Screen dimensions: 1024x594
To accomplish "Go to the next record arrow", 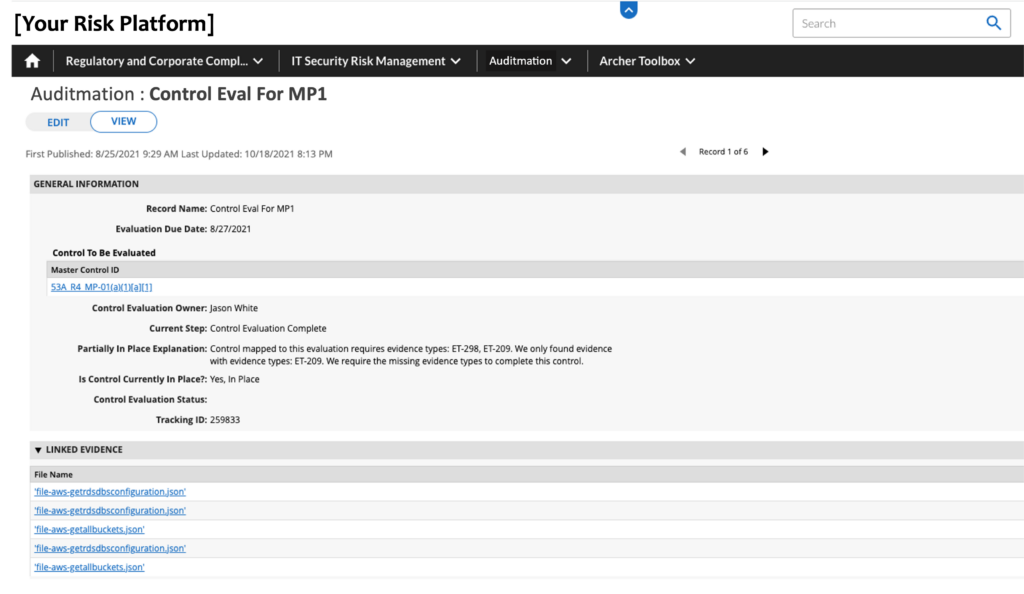I will pos(766,152).
